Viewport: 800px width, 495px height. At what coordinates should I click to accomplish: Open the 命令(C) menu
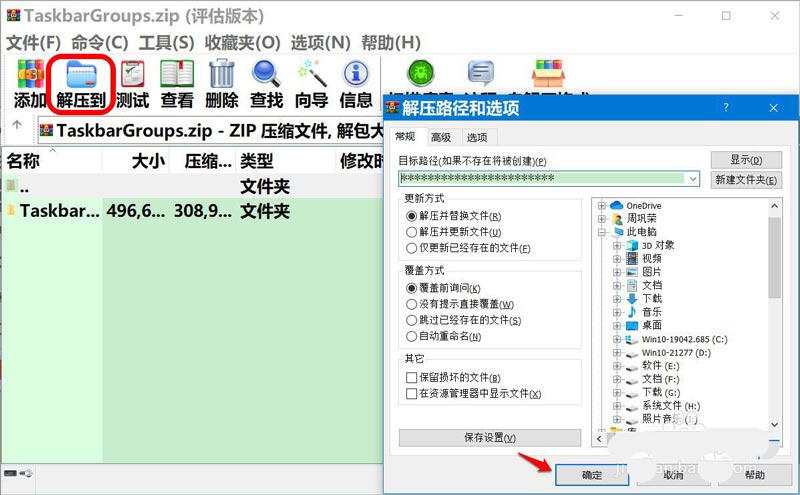tap(99, 43)
